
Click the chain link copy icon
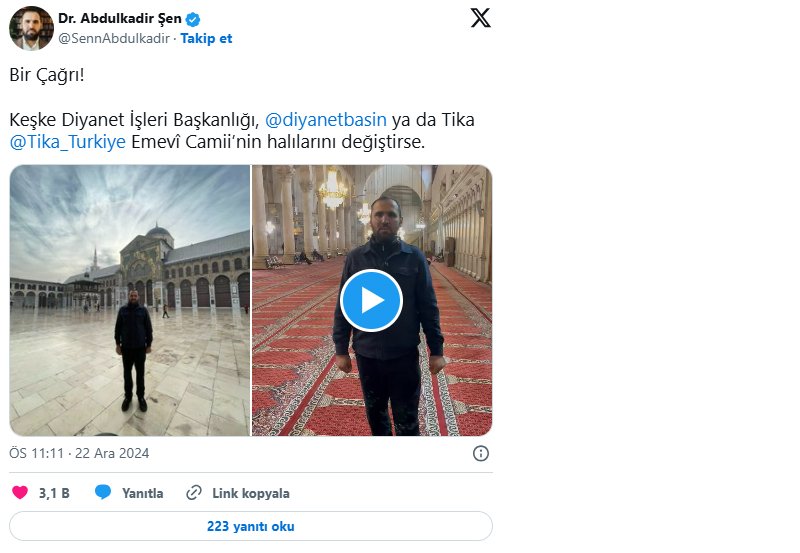pos(195,493)
